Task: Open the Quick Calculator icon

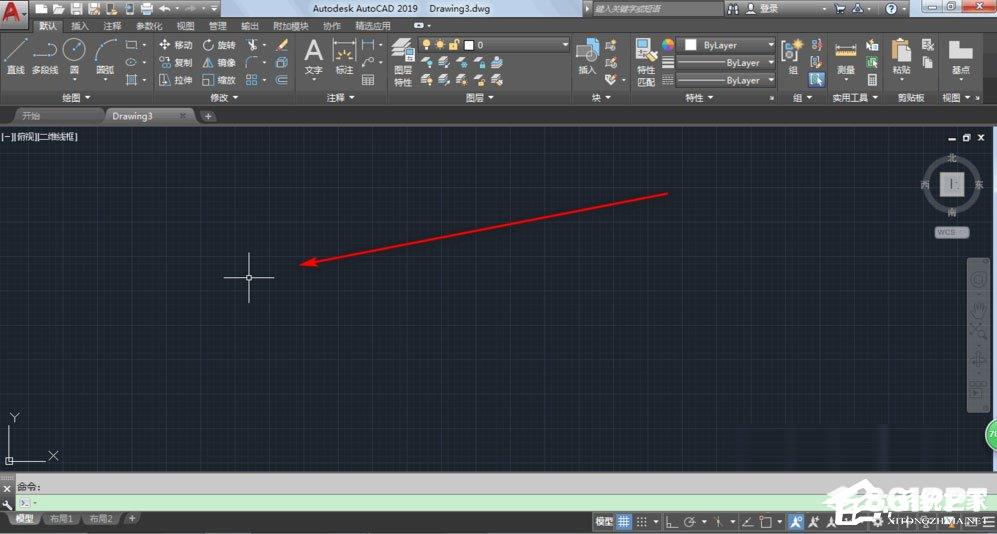Action: [872, 80]
